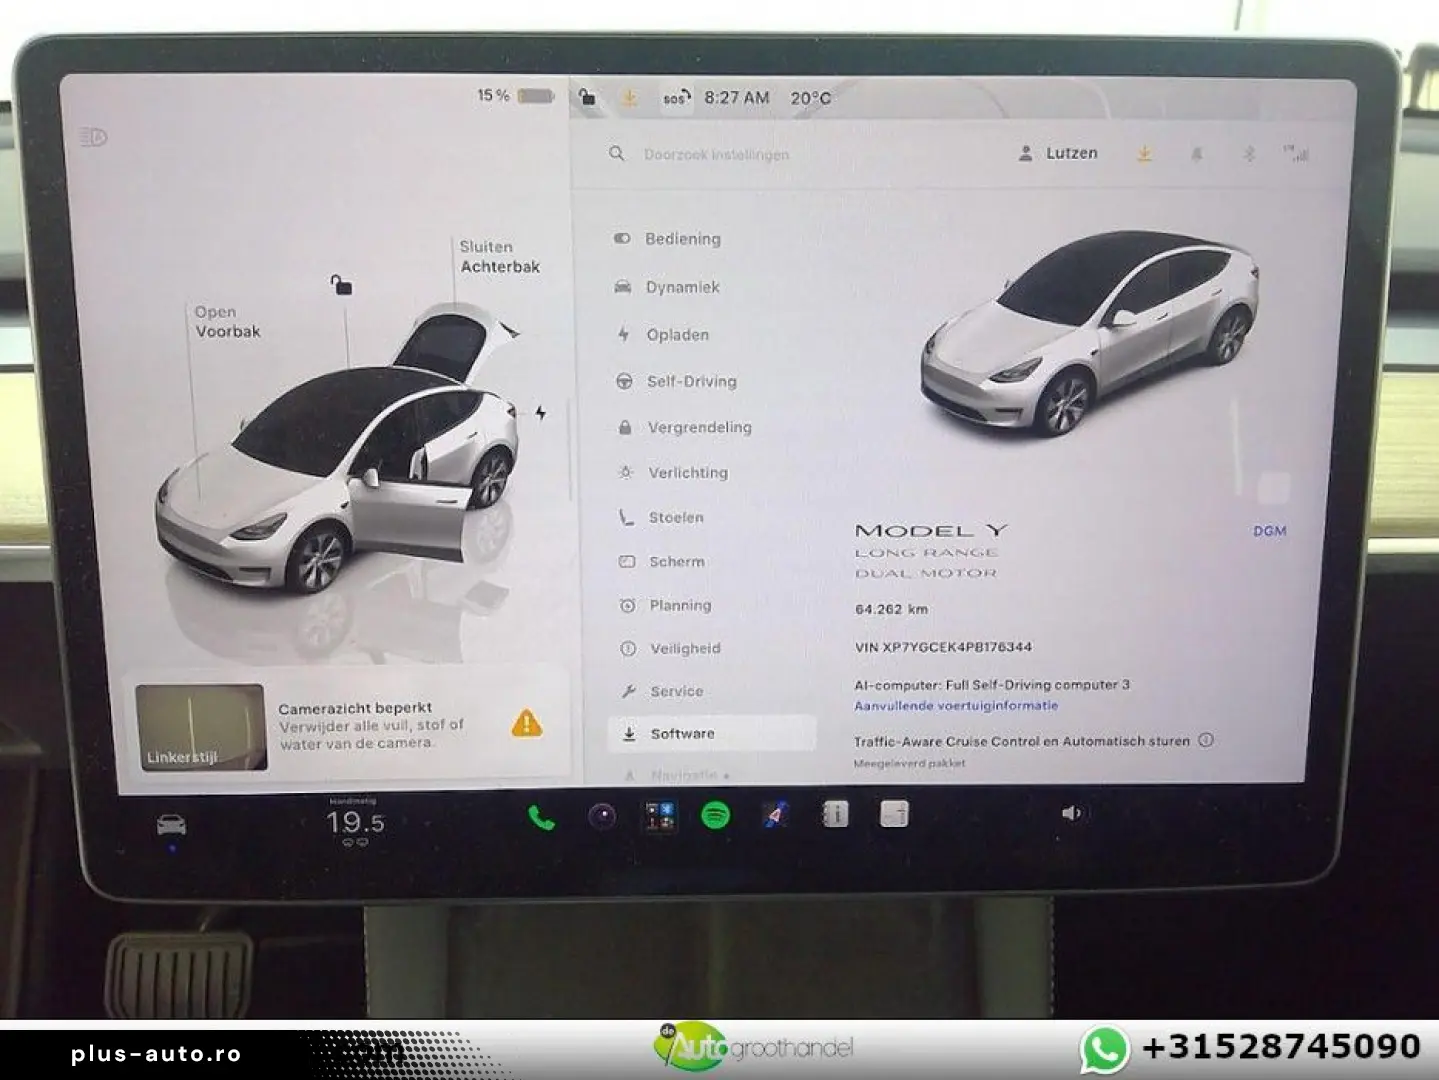Image resolution: width=1439 pixels, height=1080 pixels.
Task: Open the Vergrendeling locks menu
Action: click(x=700, y=427)
